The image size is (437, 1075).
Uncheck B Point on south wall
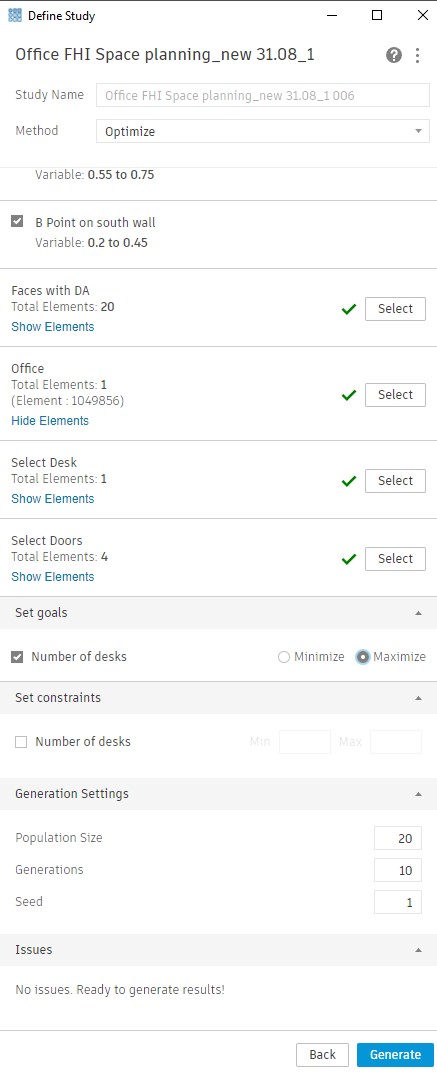[x=18, y=221]
